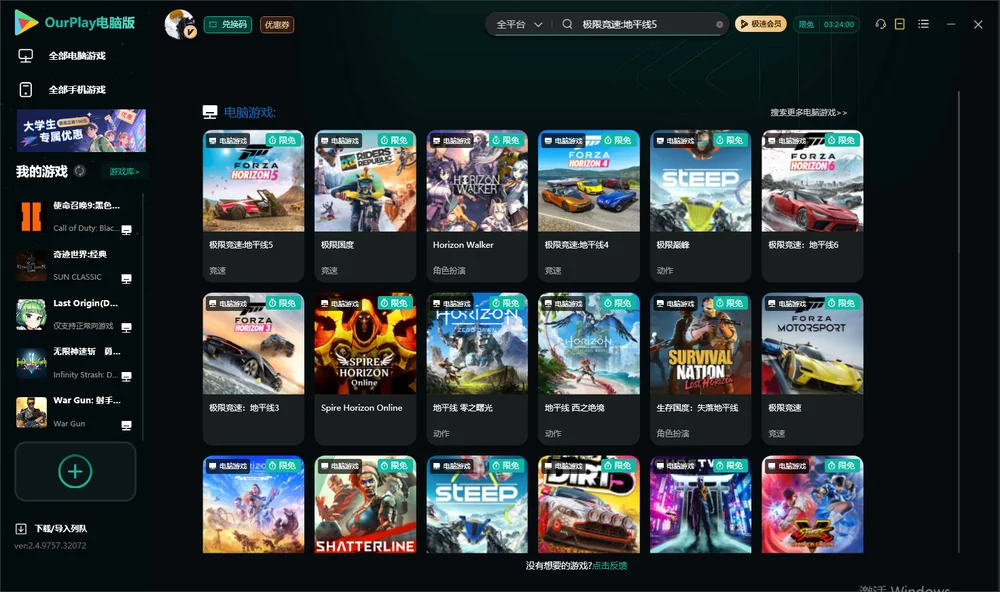Add a game with the plus button
This screenshot has width=1000, height=592.
click(75, 471)
